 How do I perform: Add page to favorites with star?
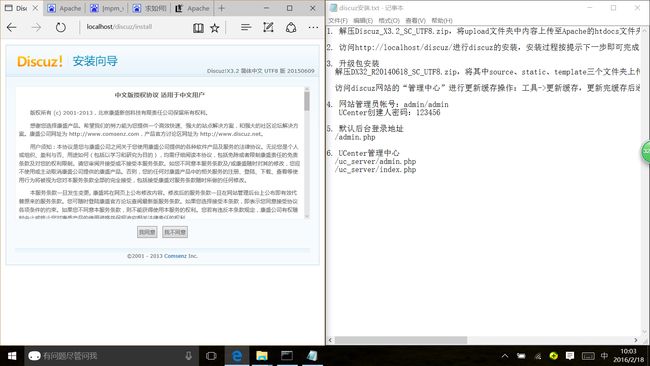(214, 28)
